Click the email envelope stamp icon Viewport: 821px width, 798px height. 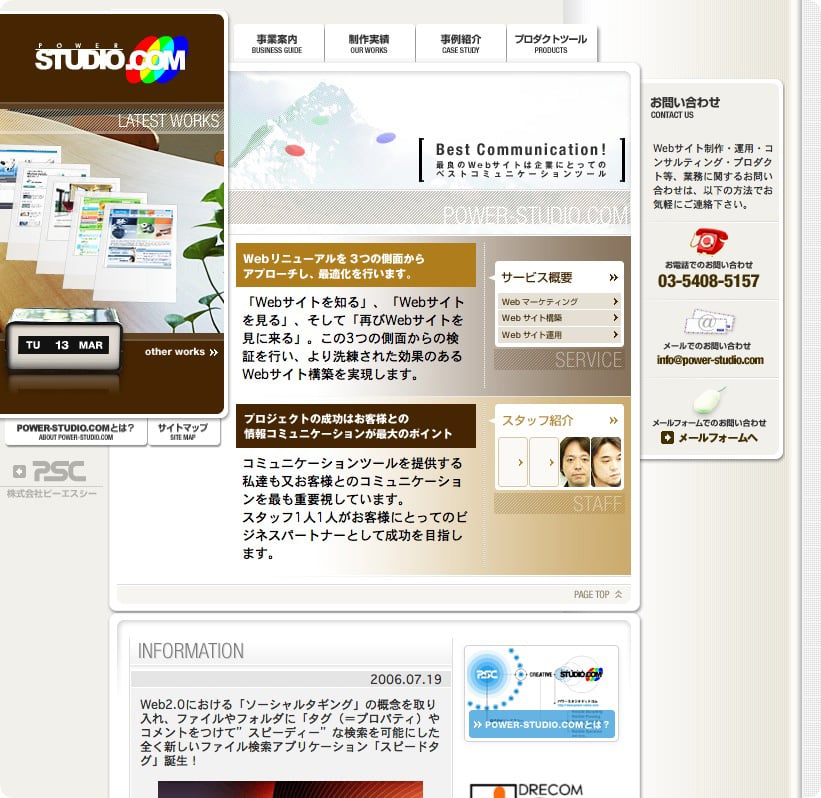coord(709,322)
